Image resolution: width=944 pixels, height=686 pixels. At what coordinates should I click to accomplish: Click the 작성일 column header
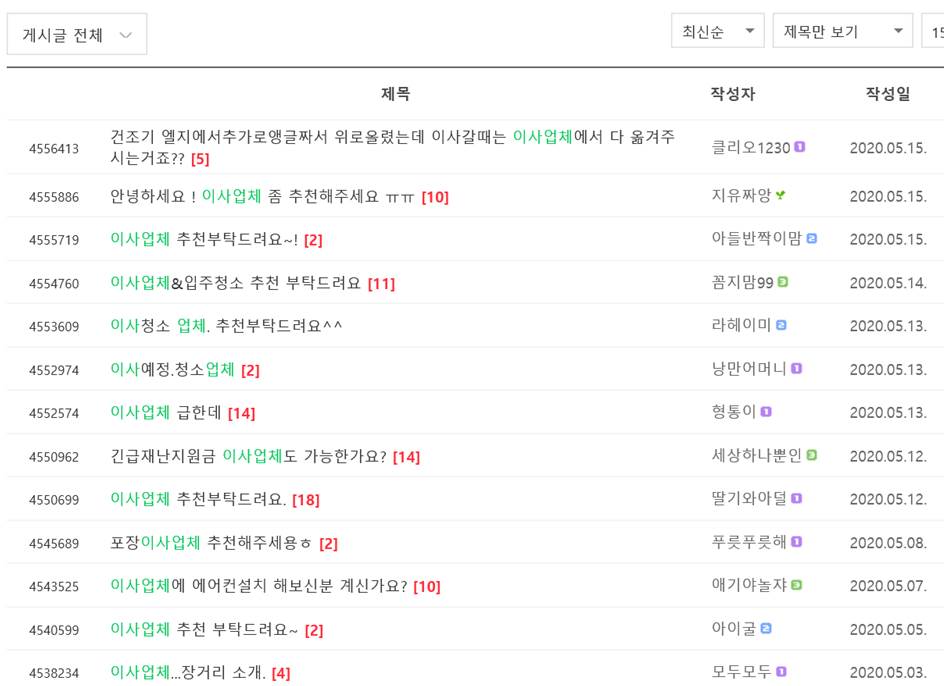pyautogui.click(x=888, y=94)
